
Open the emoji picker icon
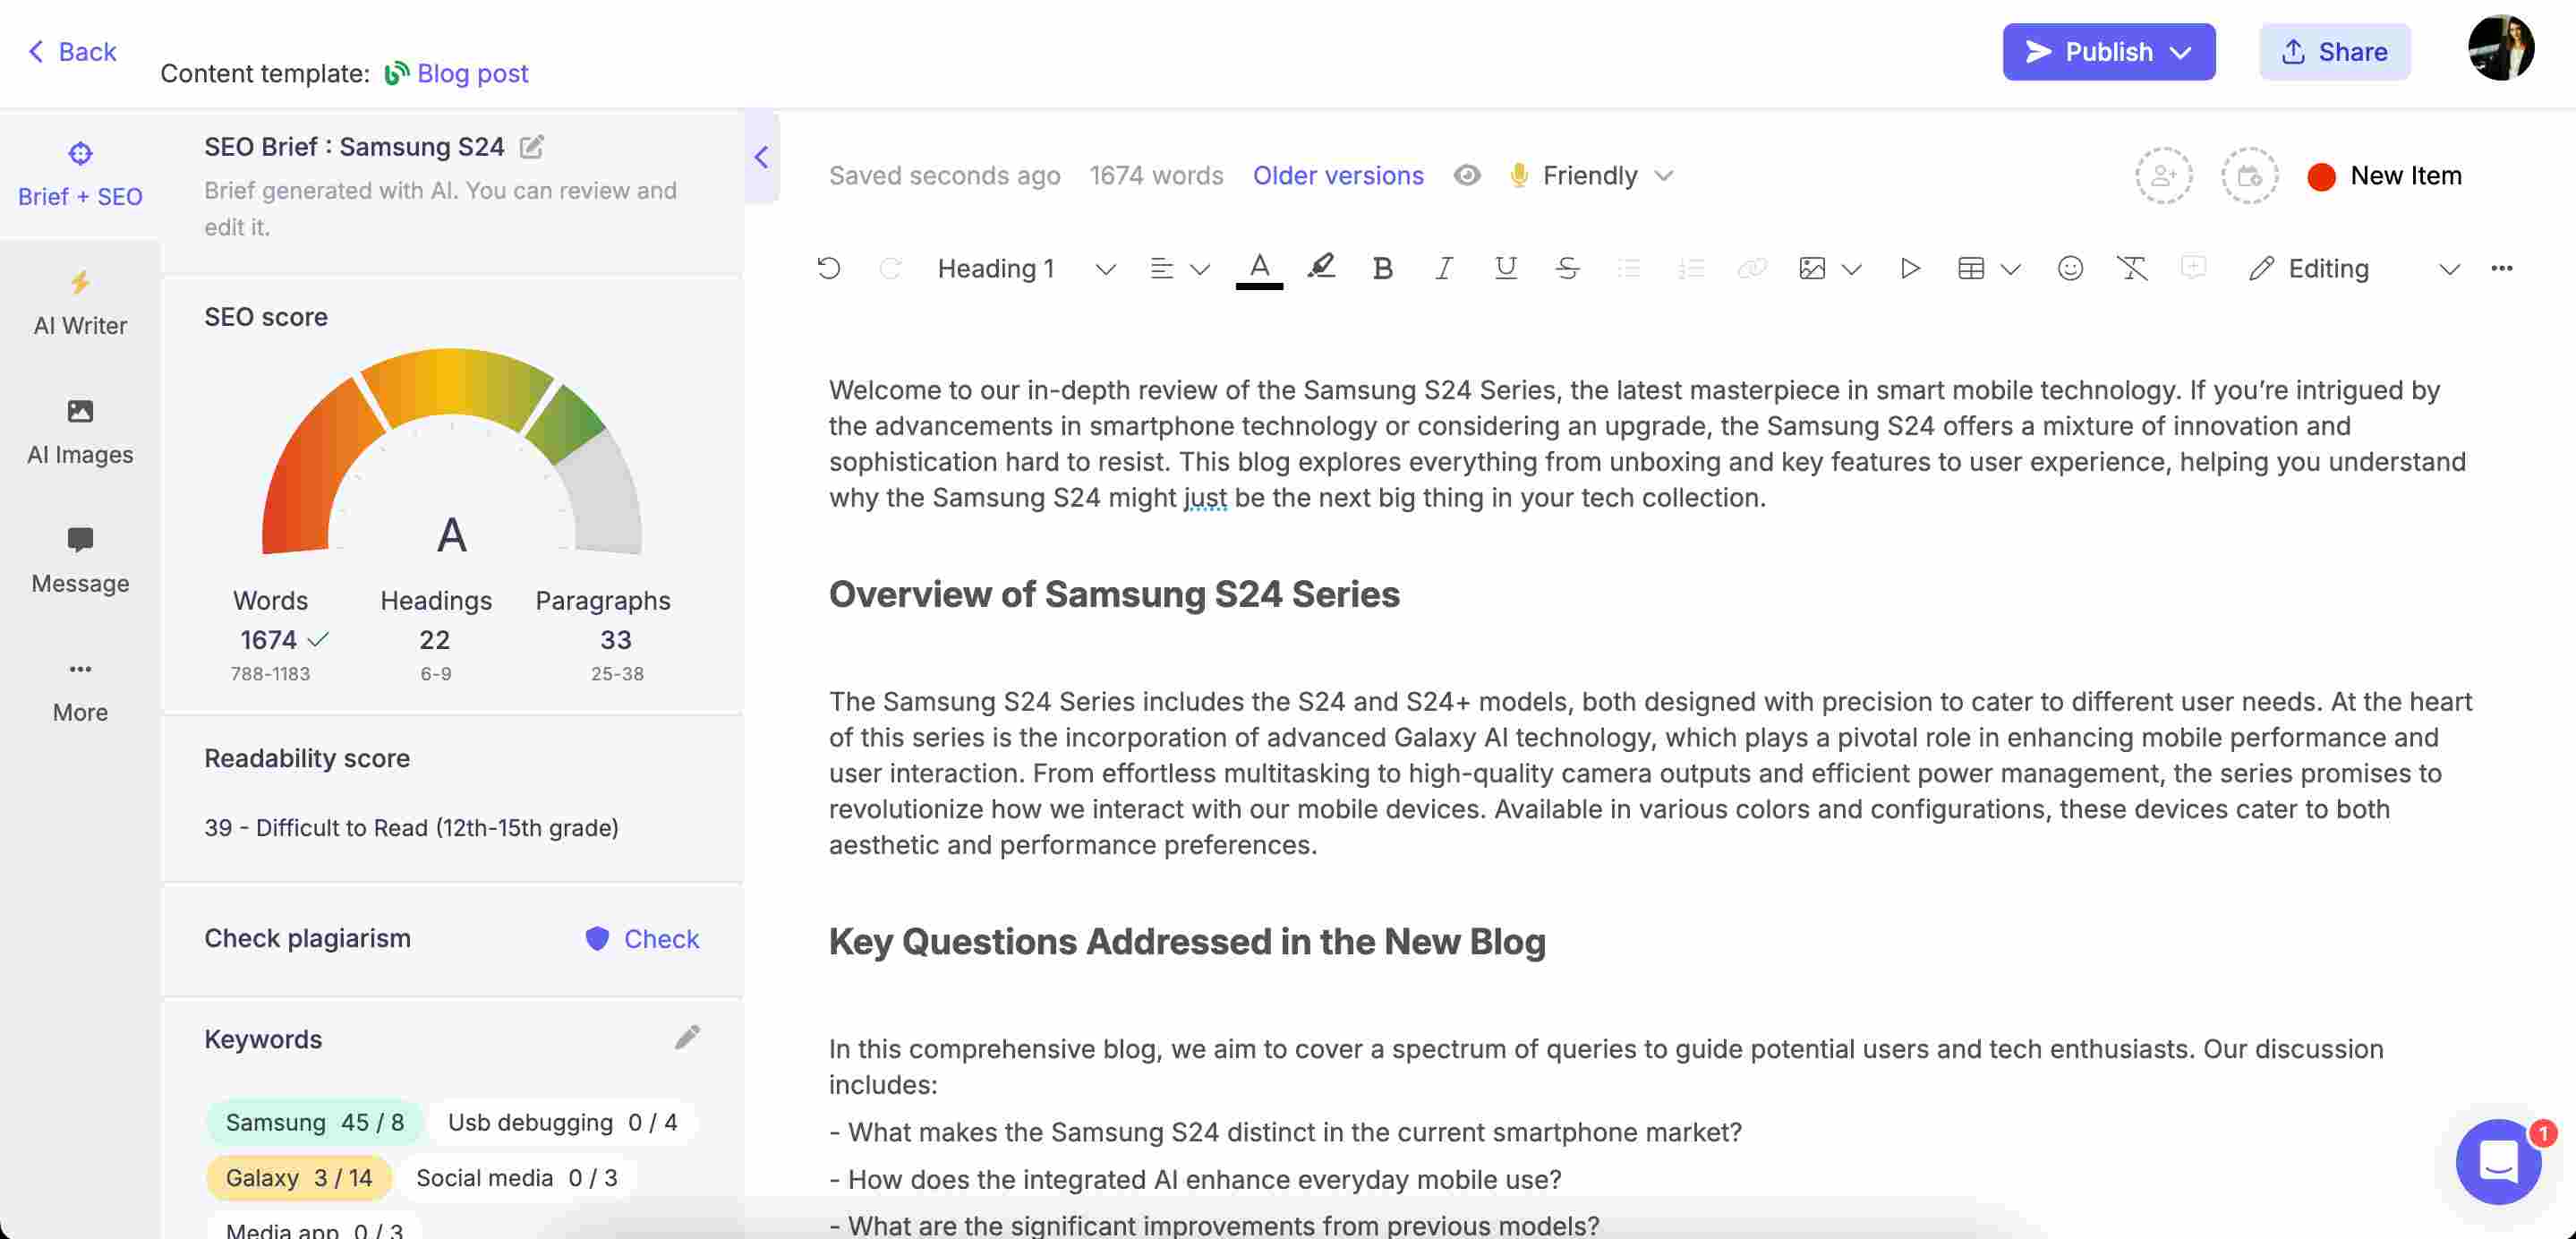[2070, 268]
